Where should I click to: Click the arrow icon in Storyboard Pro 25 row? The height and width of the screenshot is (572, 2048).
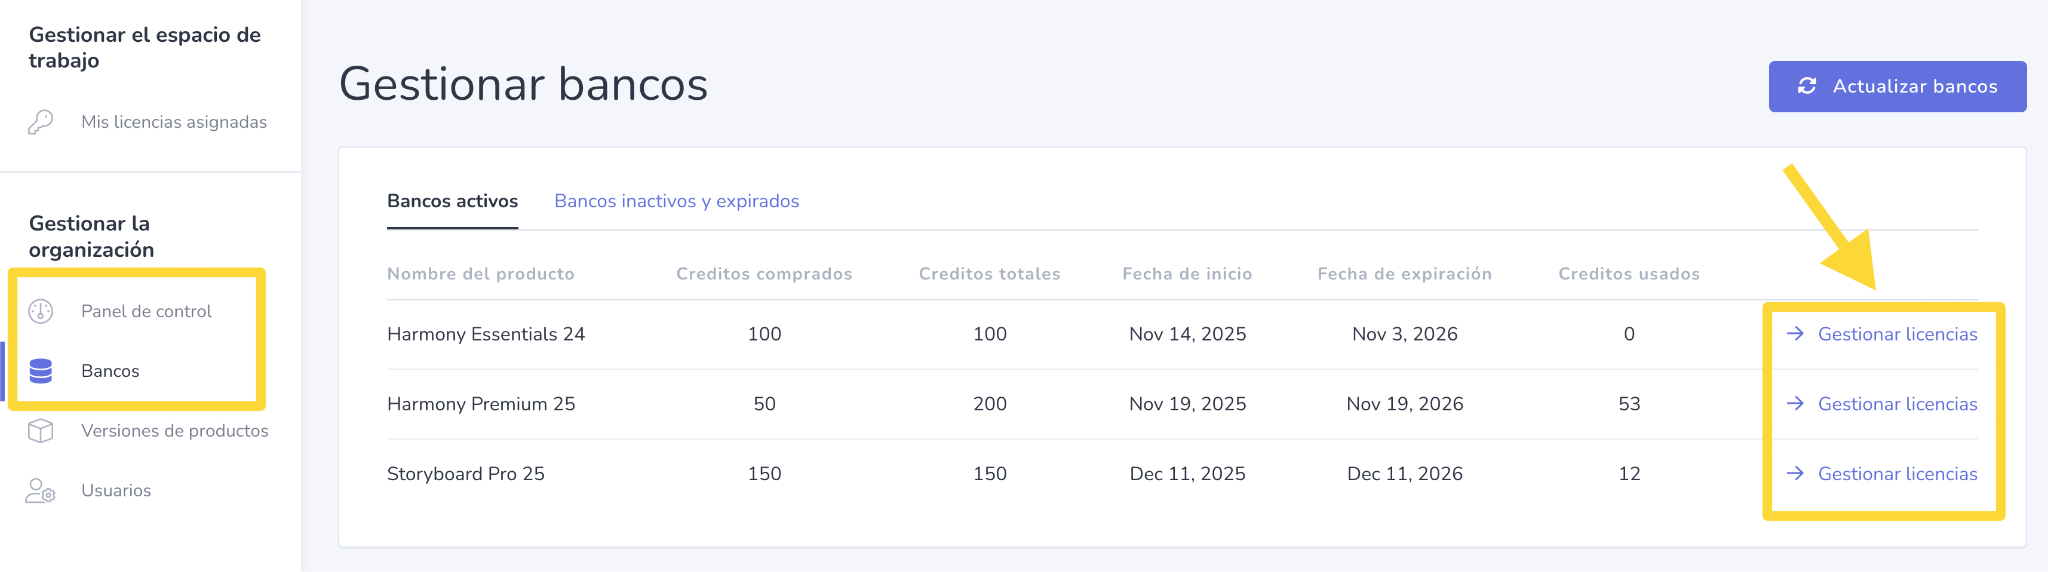click(x=1796, y=474)
